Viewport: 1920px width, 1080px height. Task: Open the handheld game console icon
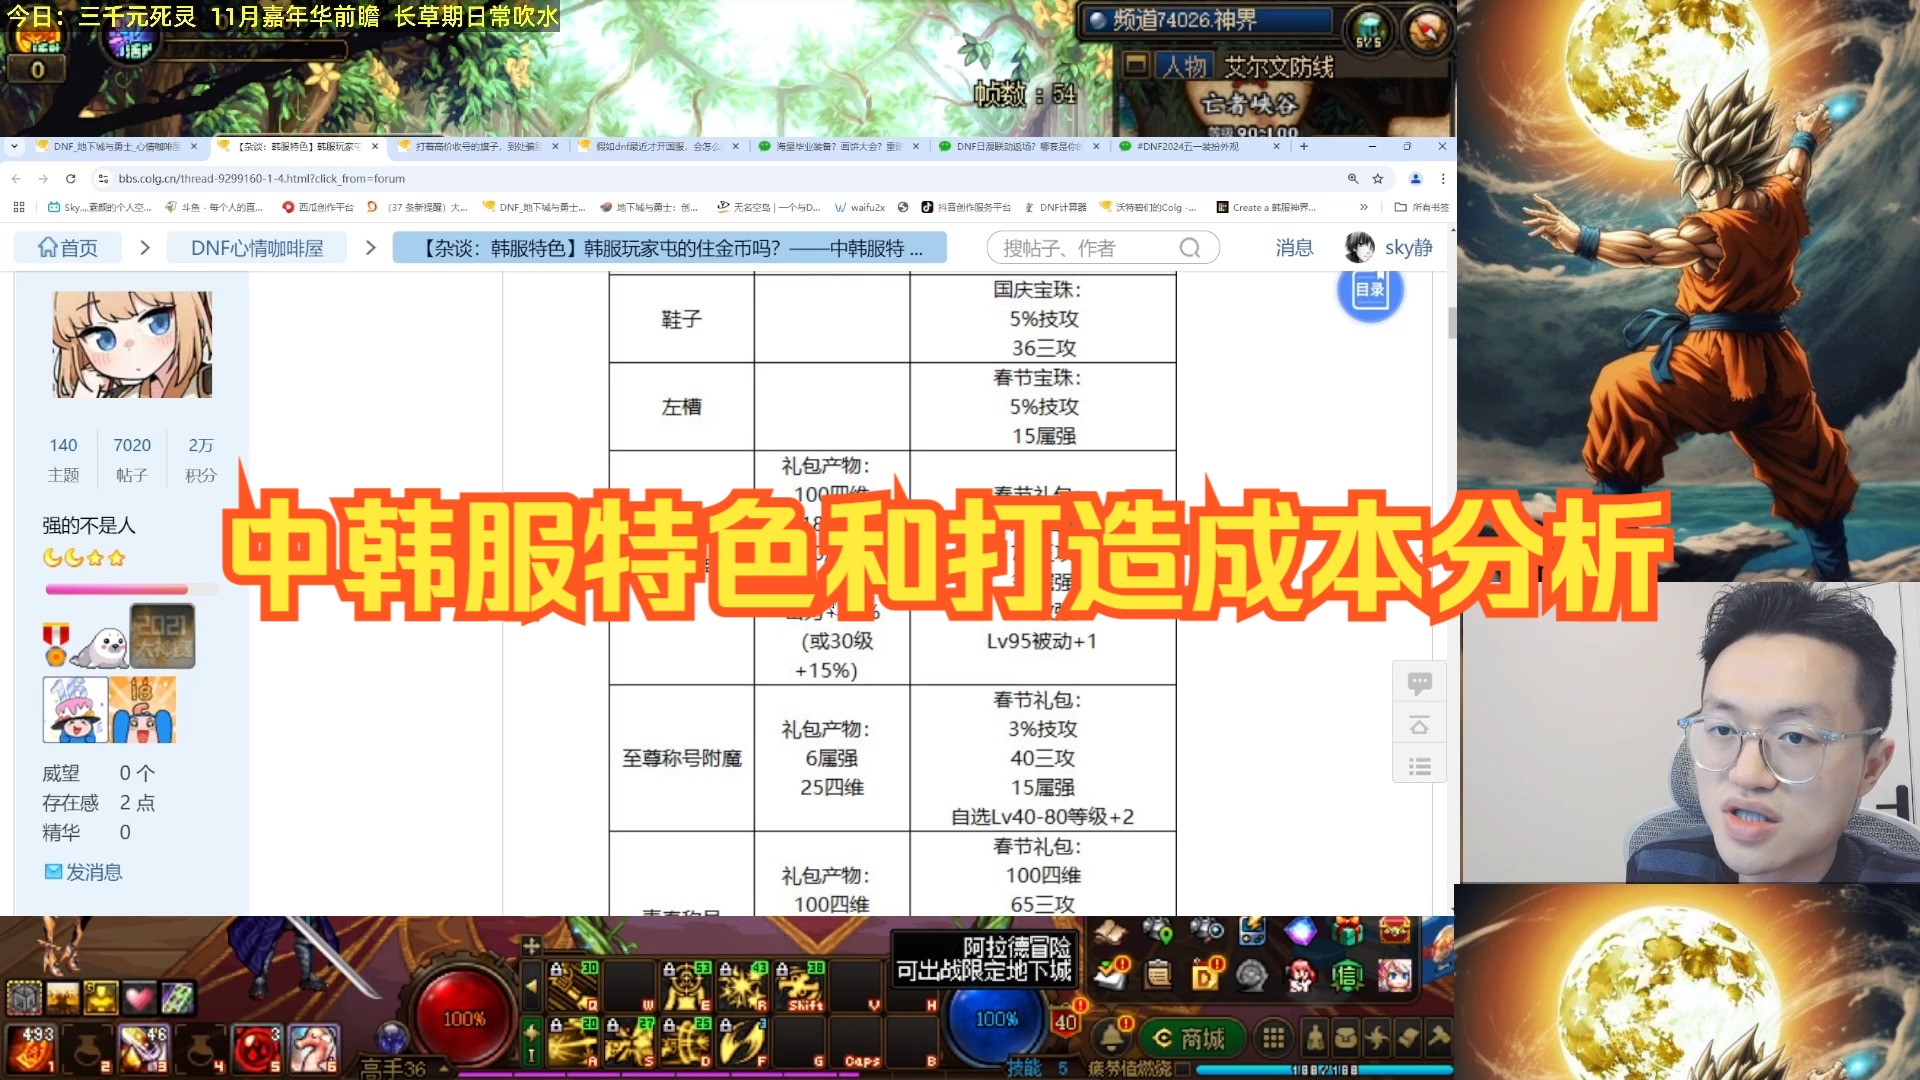coord(1252,933)
